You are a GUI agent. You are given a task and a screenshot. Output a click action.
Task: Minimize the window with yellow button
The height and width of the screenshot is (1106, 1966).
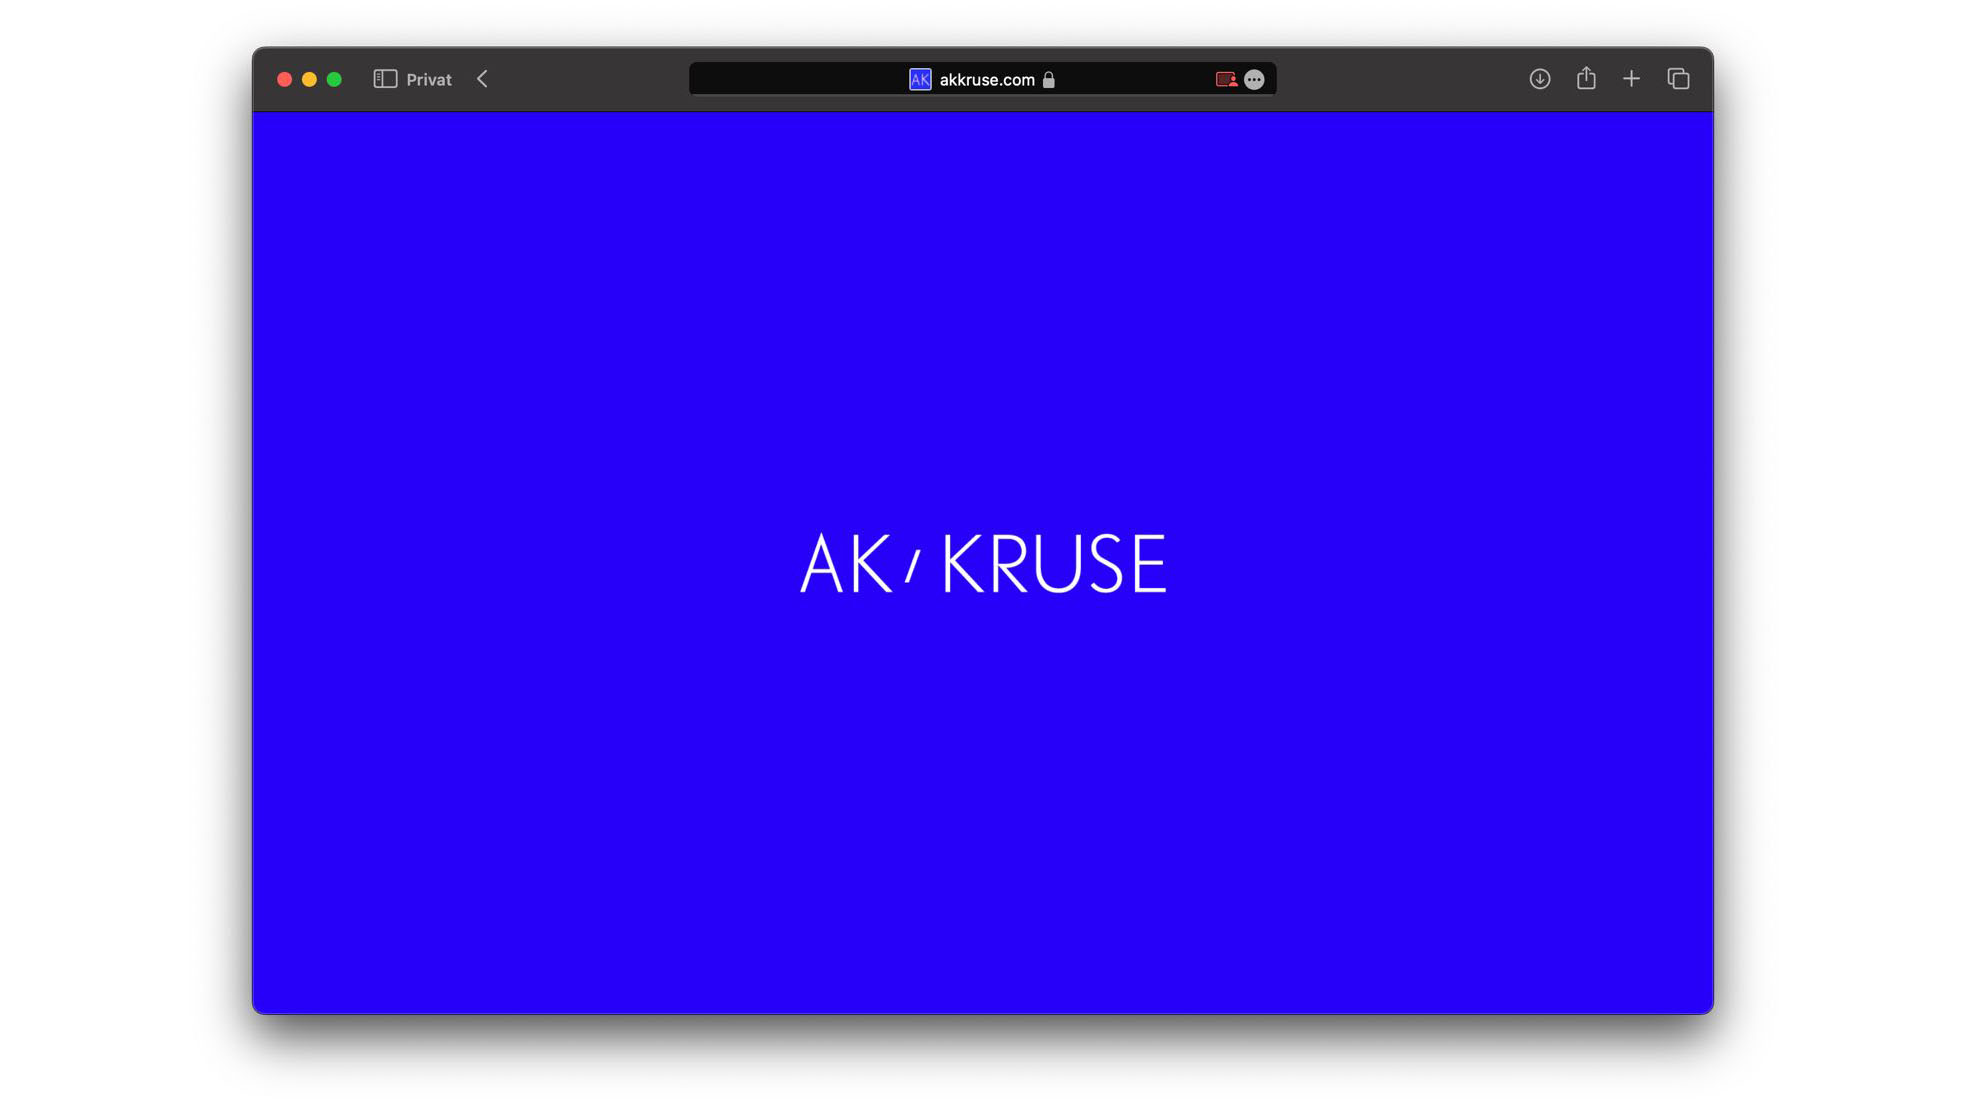[309, 79]
